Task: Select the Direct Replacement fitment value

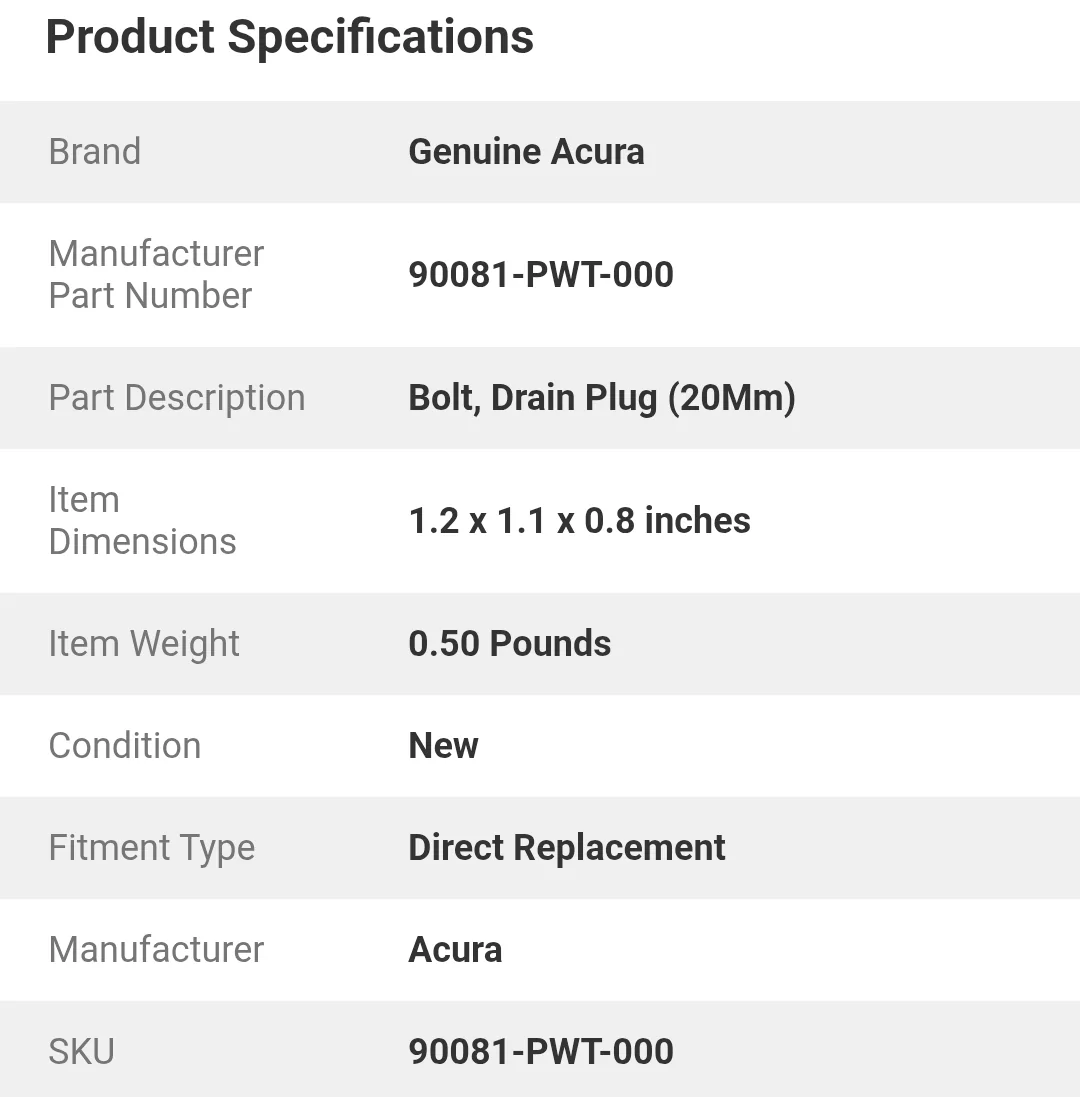Action: [567, 848]
